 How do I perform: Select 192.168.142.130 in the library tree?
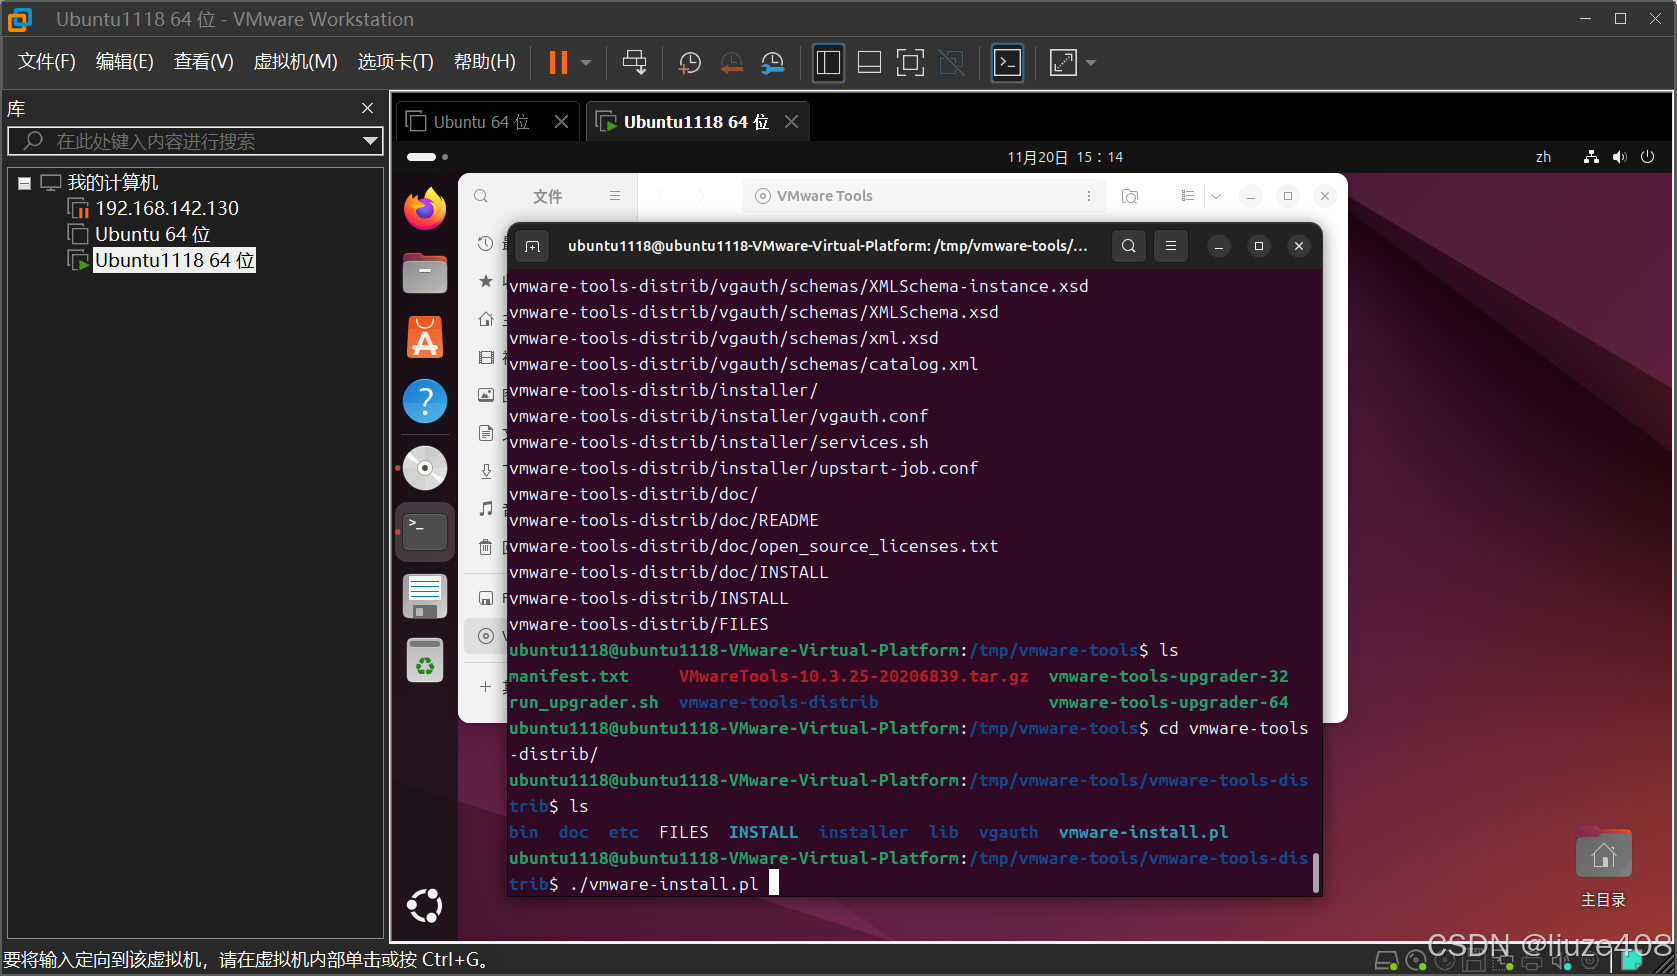167,208
